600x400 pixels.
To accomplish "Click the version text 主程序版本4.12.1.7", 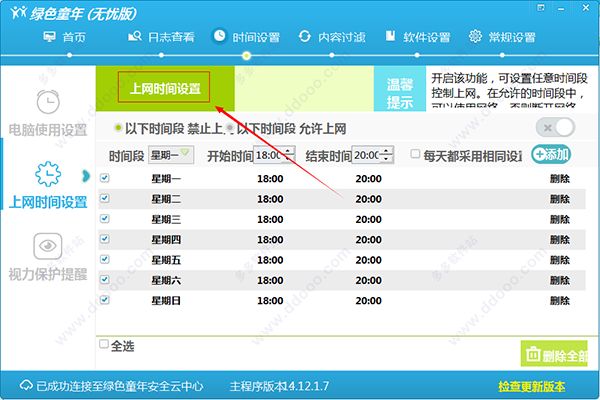I will [x=279, y=386].
